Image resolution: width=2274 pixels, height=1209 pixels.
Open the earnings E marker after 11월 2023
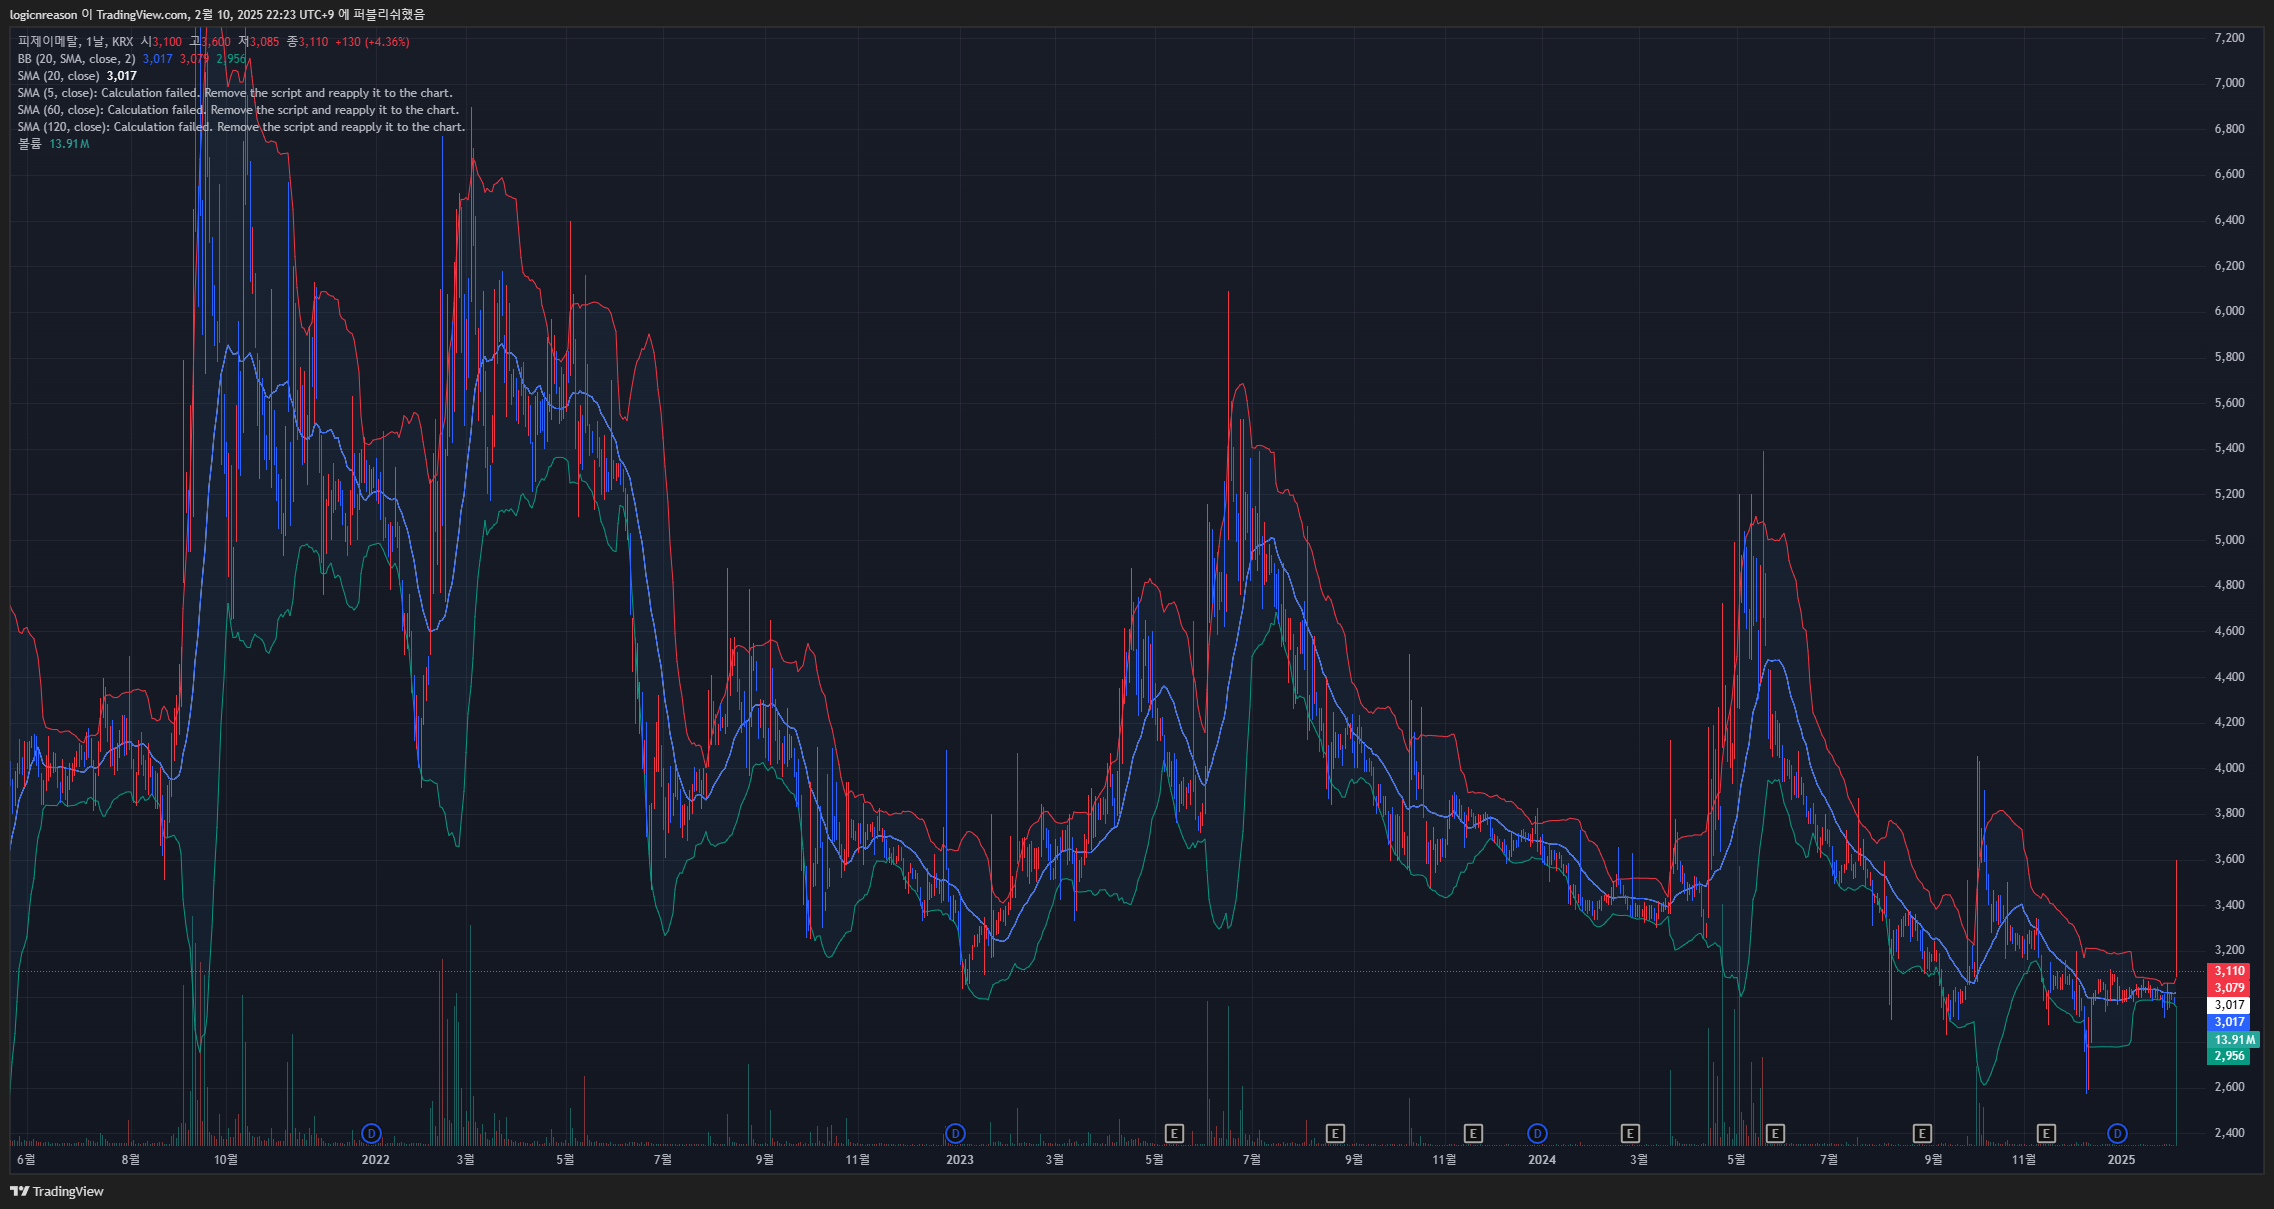(x=1473, y=1133)
